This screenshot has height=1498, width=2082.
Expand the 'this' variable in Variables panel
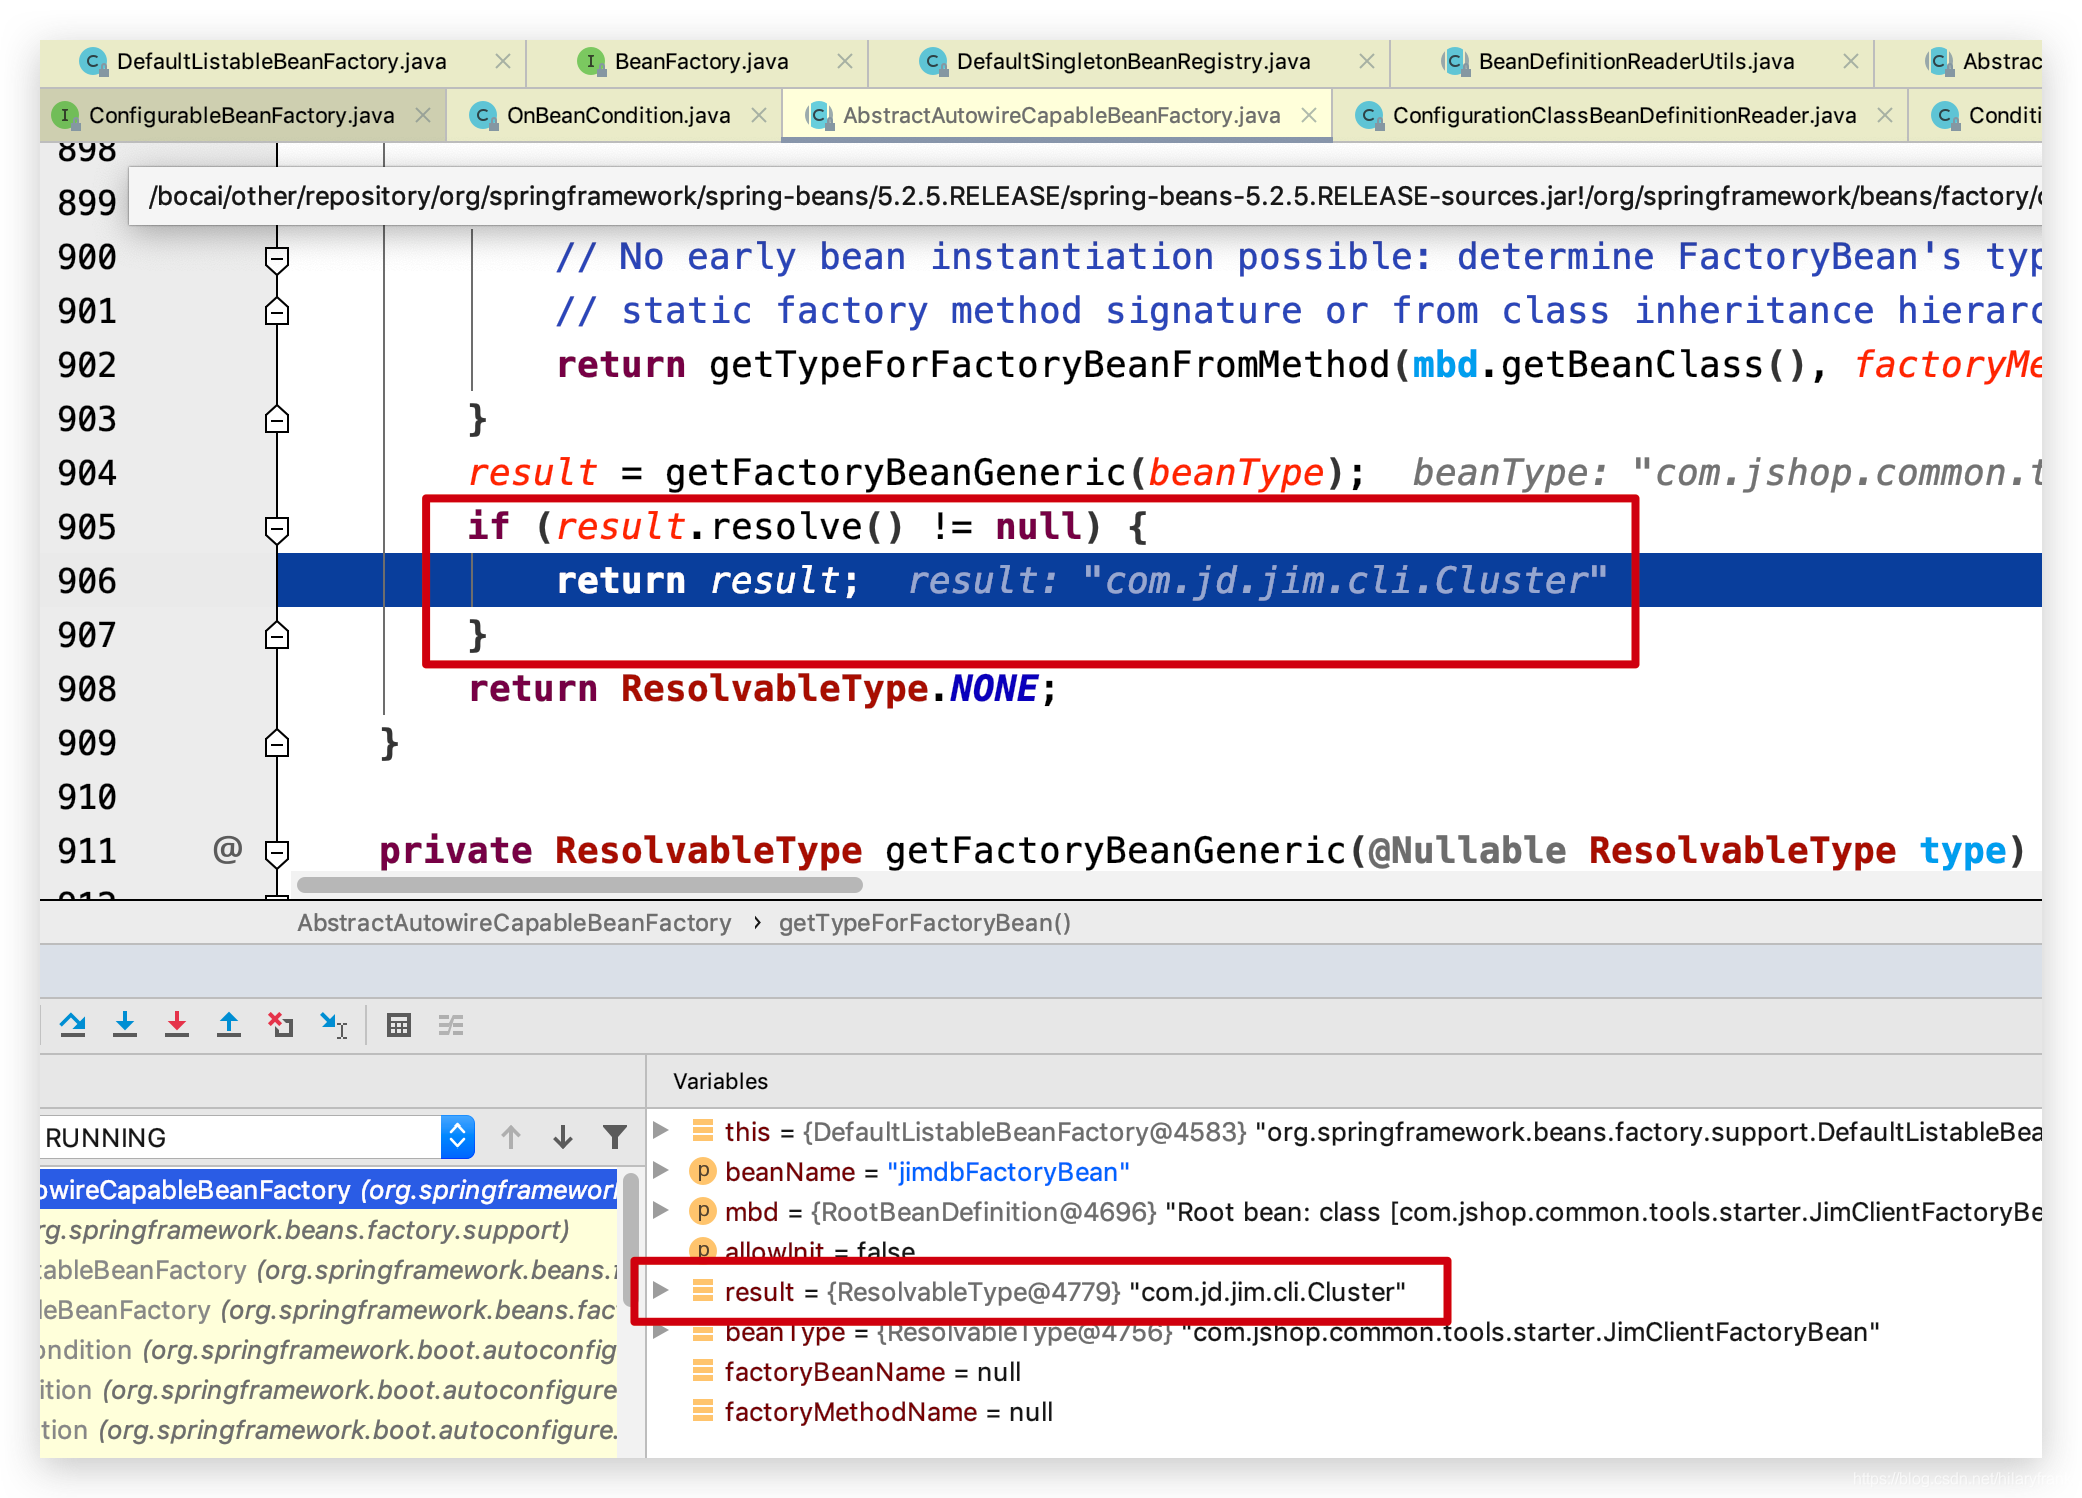[661, 1131]
